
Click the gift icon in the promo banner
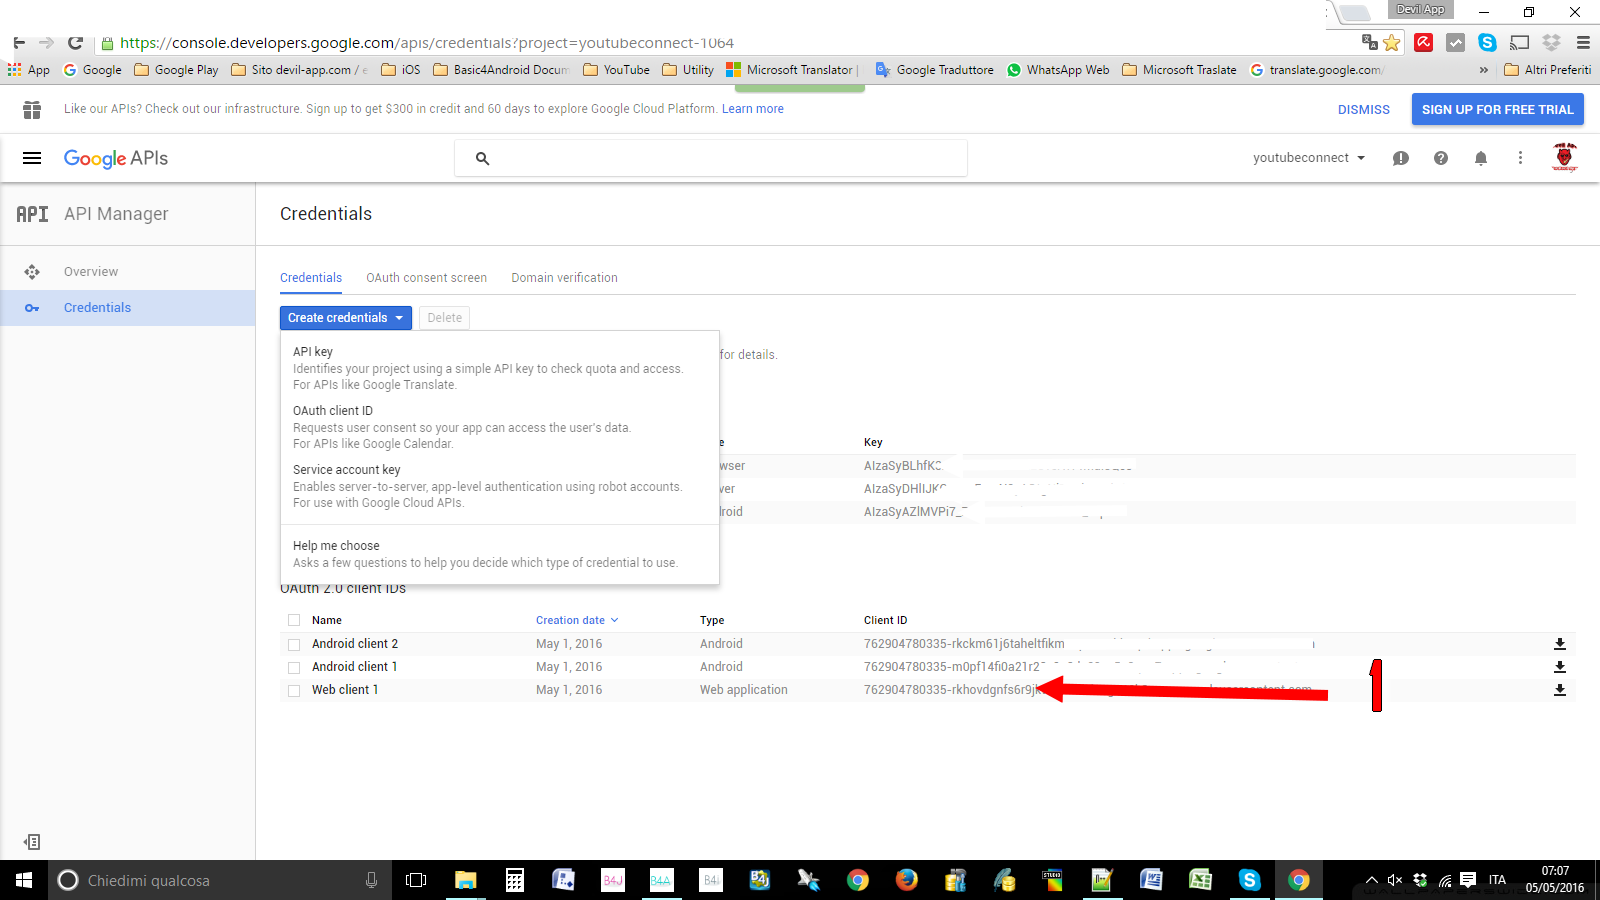(32, 109)
